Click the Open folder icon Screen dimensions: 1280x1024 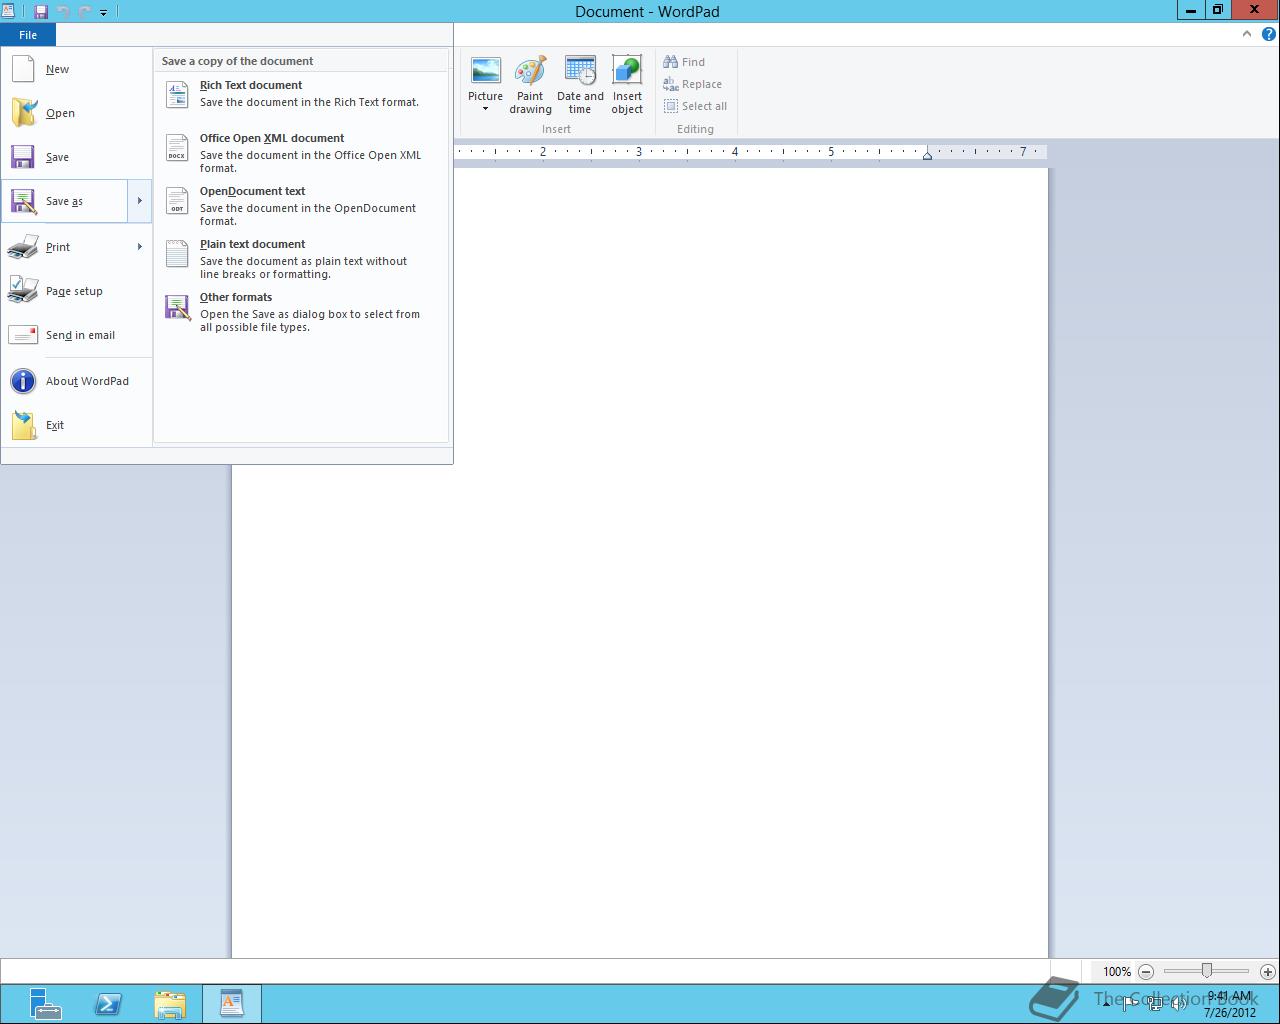pos(23,113)
